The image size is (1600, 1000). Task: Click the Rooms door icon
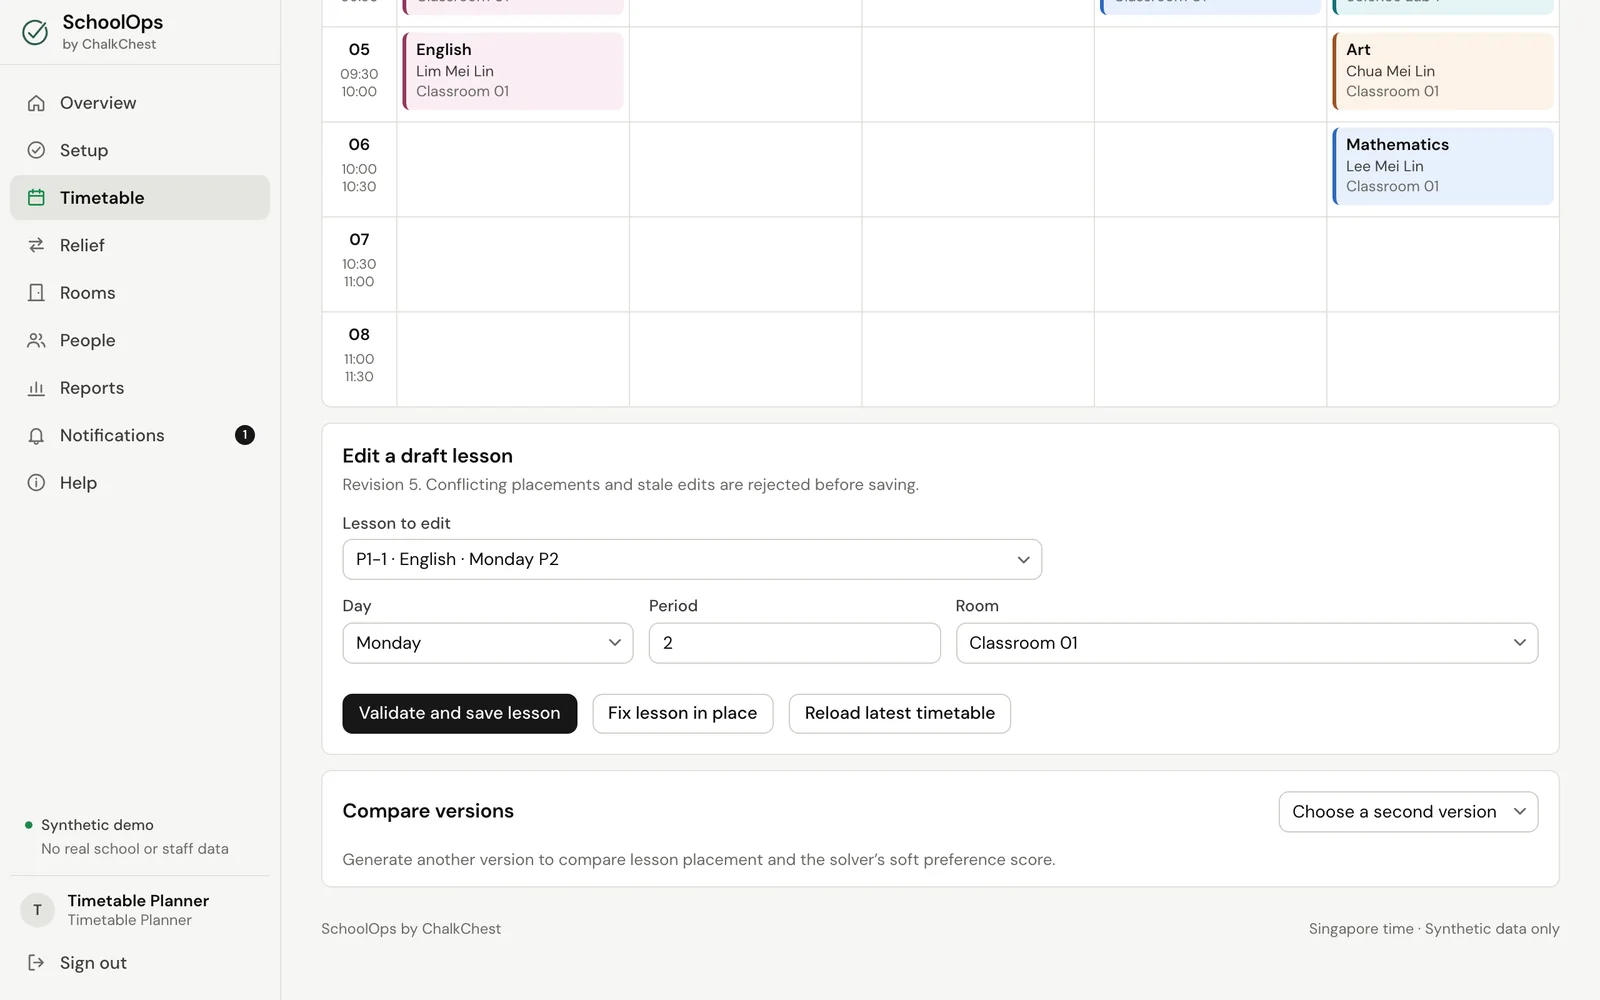click(x=36, y=293)
